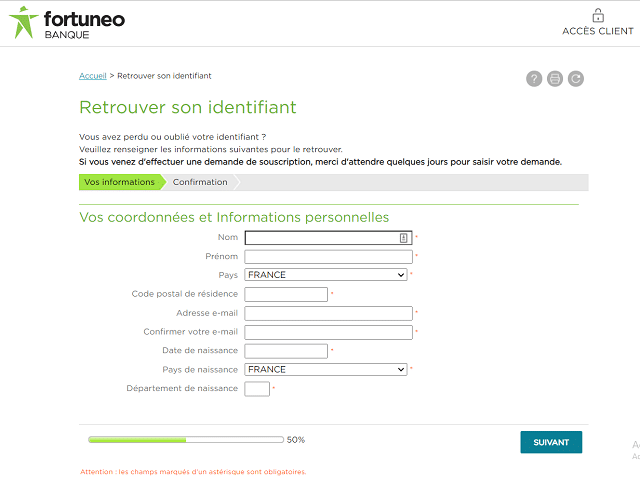The height and width of the screenshot is (483, 640).
Task: Click the refresh circular arrow icon
Action: pos(576,79)
